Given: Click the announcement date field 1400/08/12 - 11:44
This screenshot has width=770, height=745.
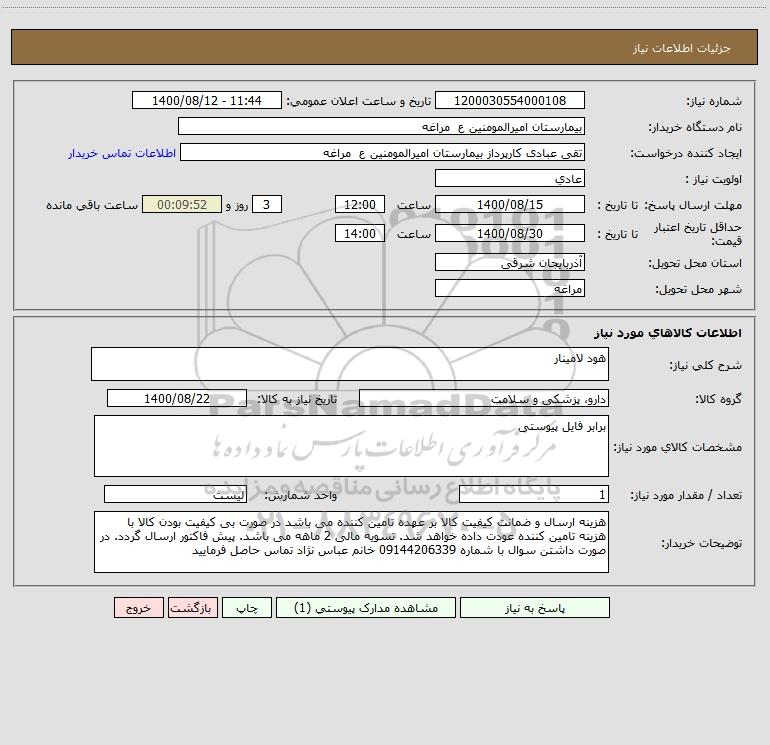Looking at the screenshot, I should tap(207, 100).
